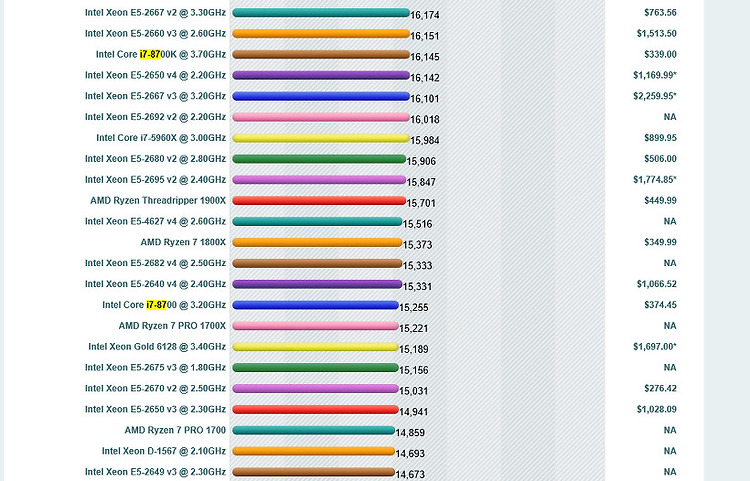The height and width of the screenshot is (481, 750).
Task: Click the $374.45 price link
Action: (x=660, y=305)
